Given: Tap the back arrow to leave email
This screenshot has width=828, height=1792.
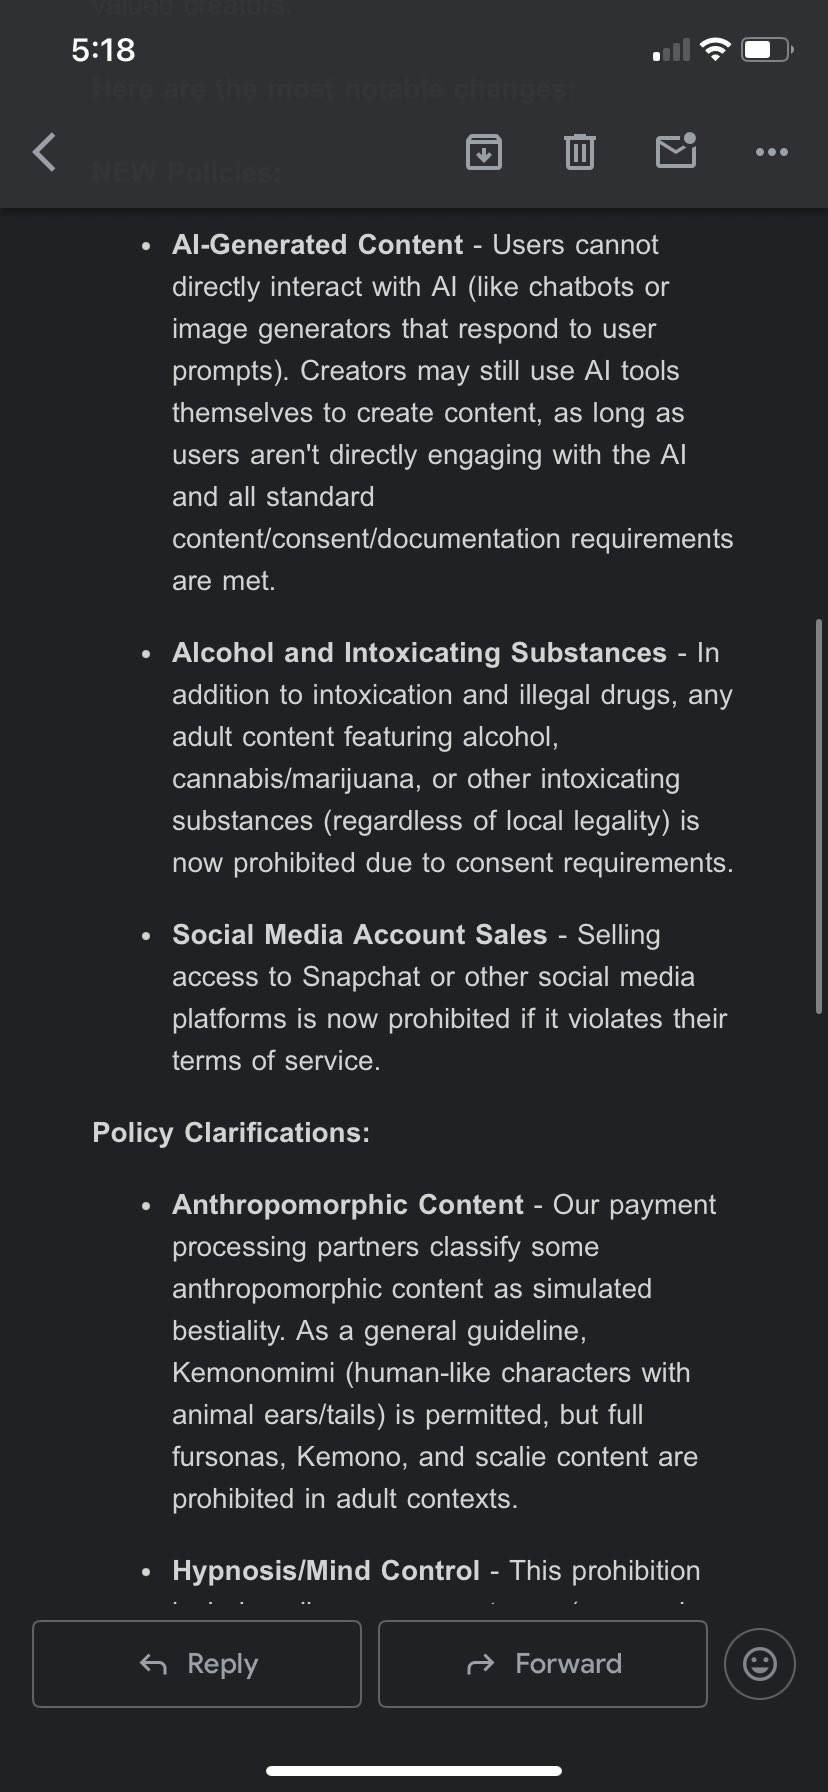Looking at the screenshot, I should click(x=45, y=152).
